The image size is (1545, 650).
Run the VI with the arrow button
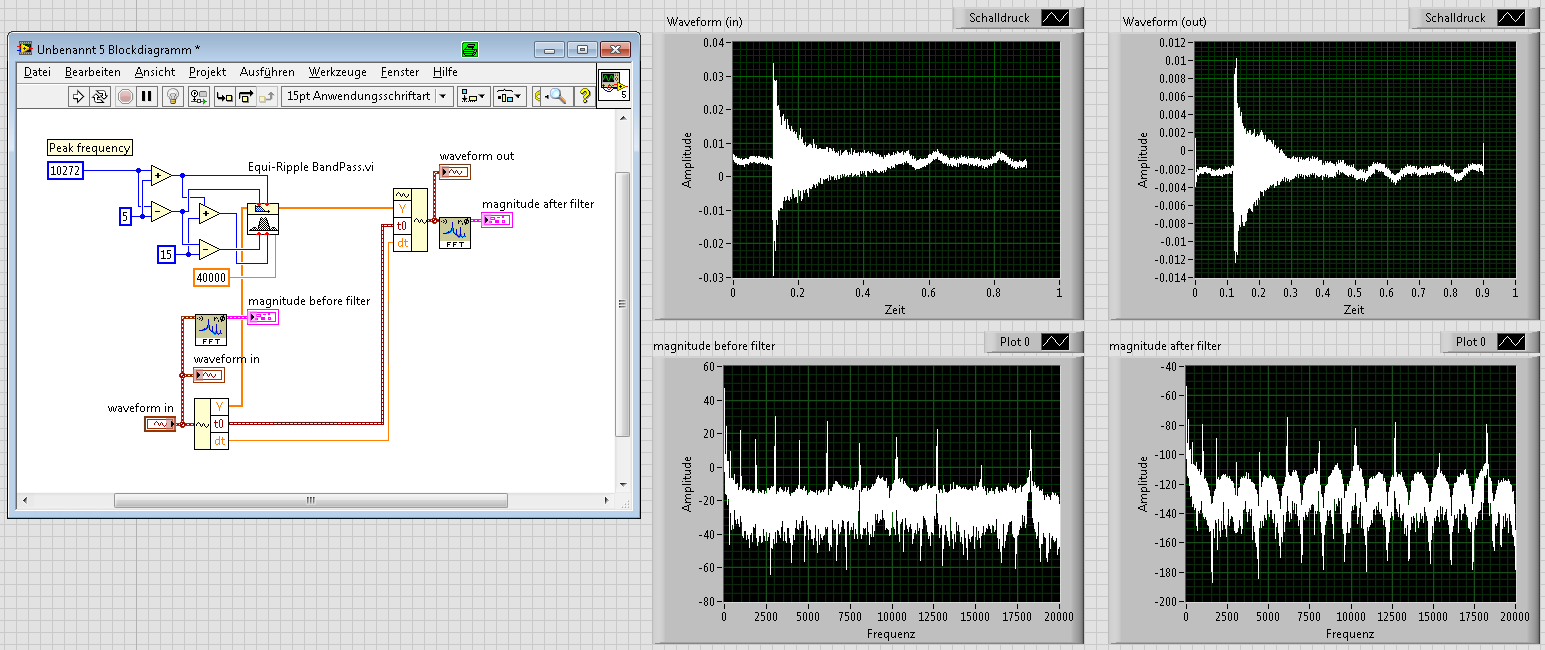(79, 96)
